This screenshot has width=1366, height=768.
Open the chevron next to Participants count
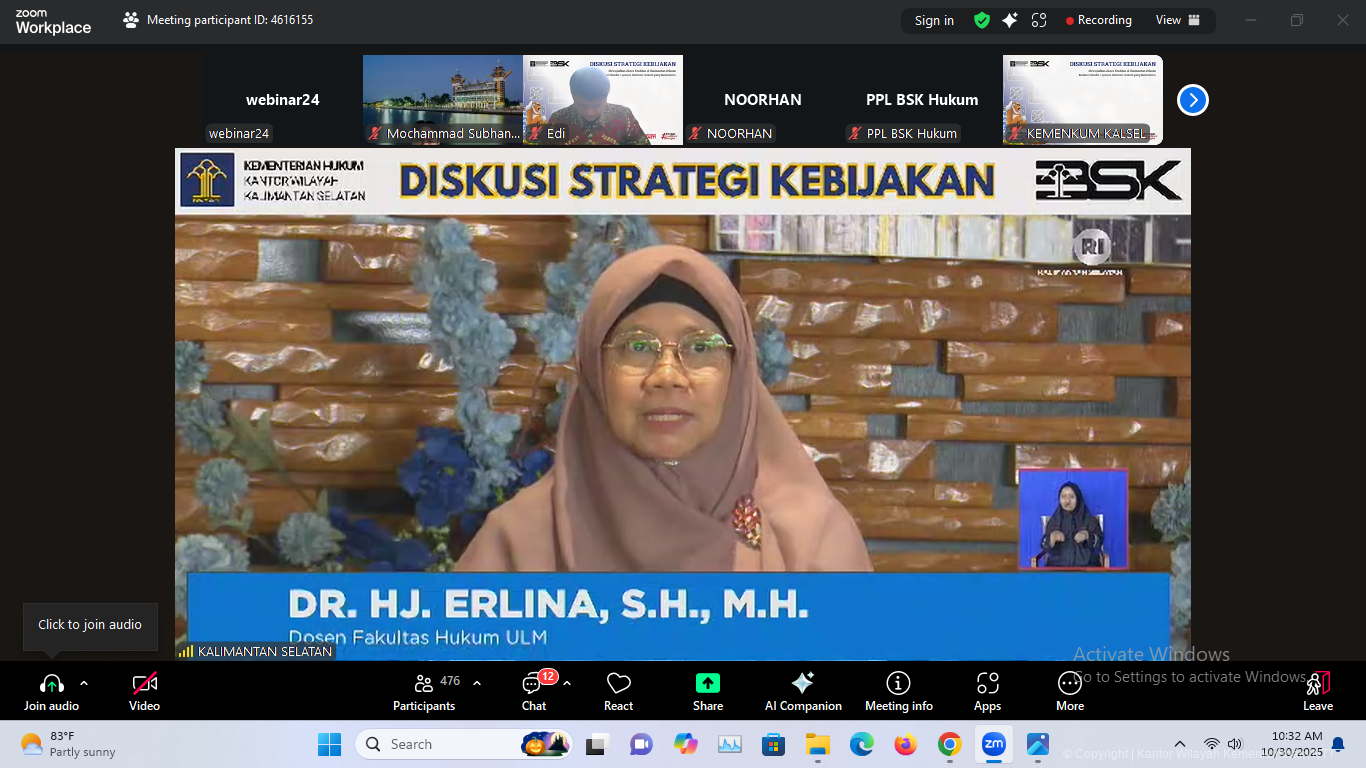click(476, 682)
